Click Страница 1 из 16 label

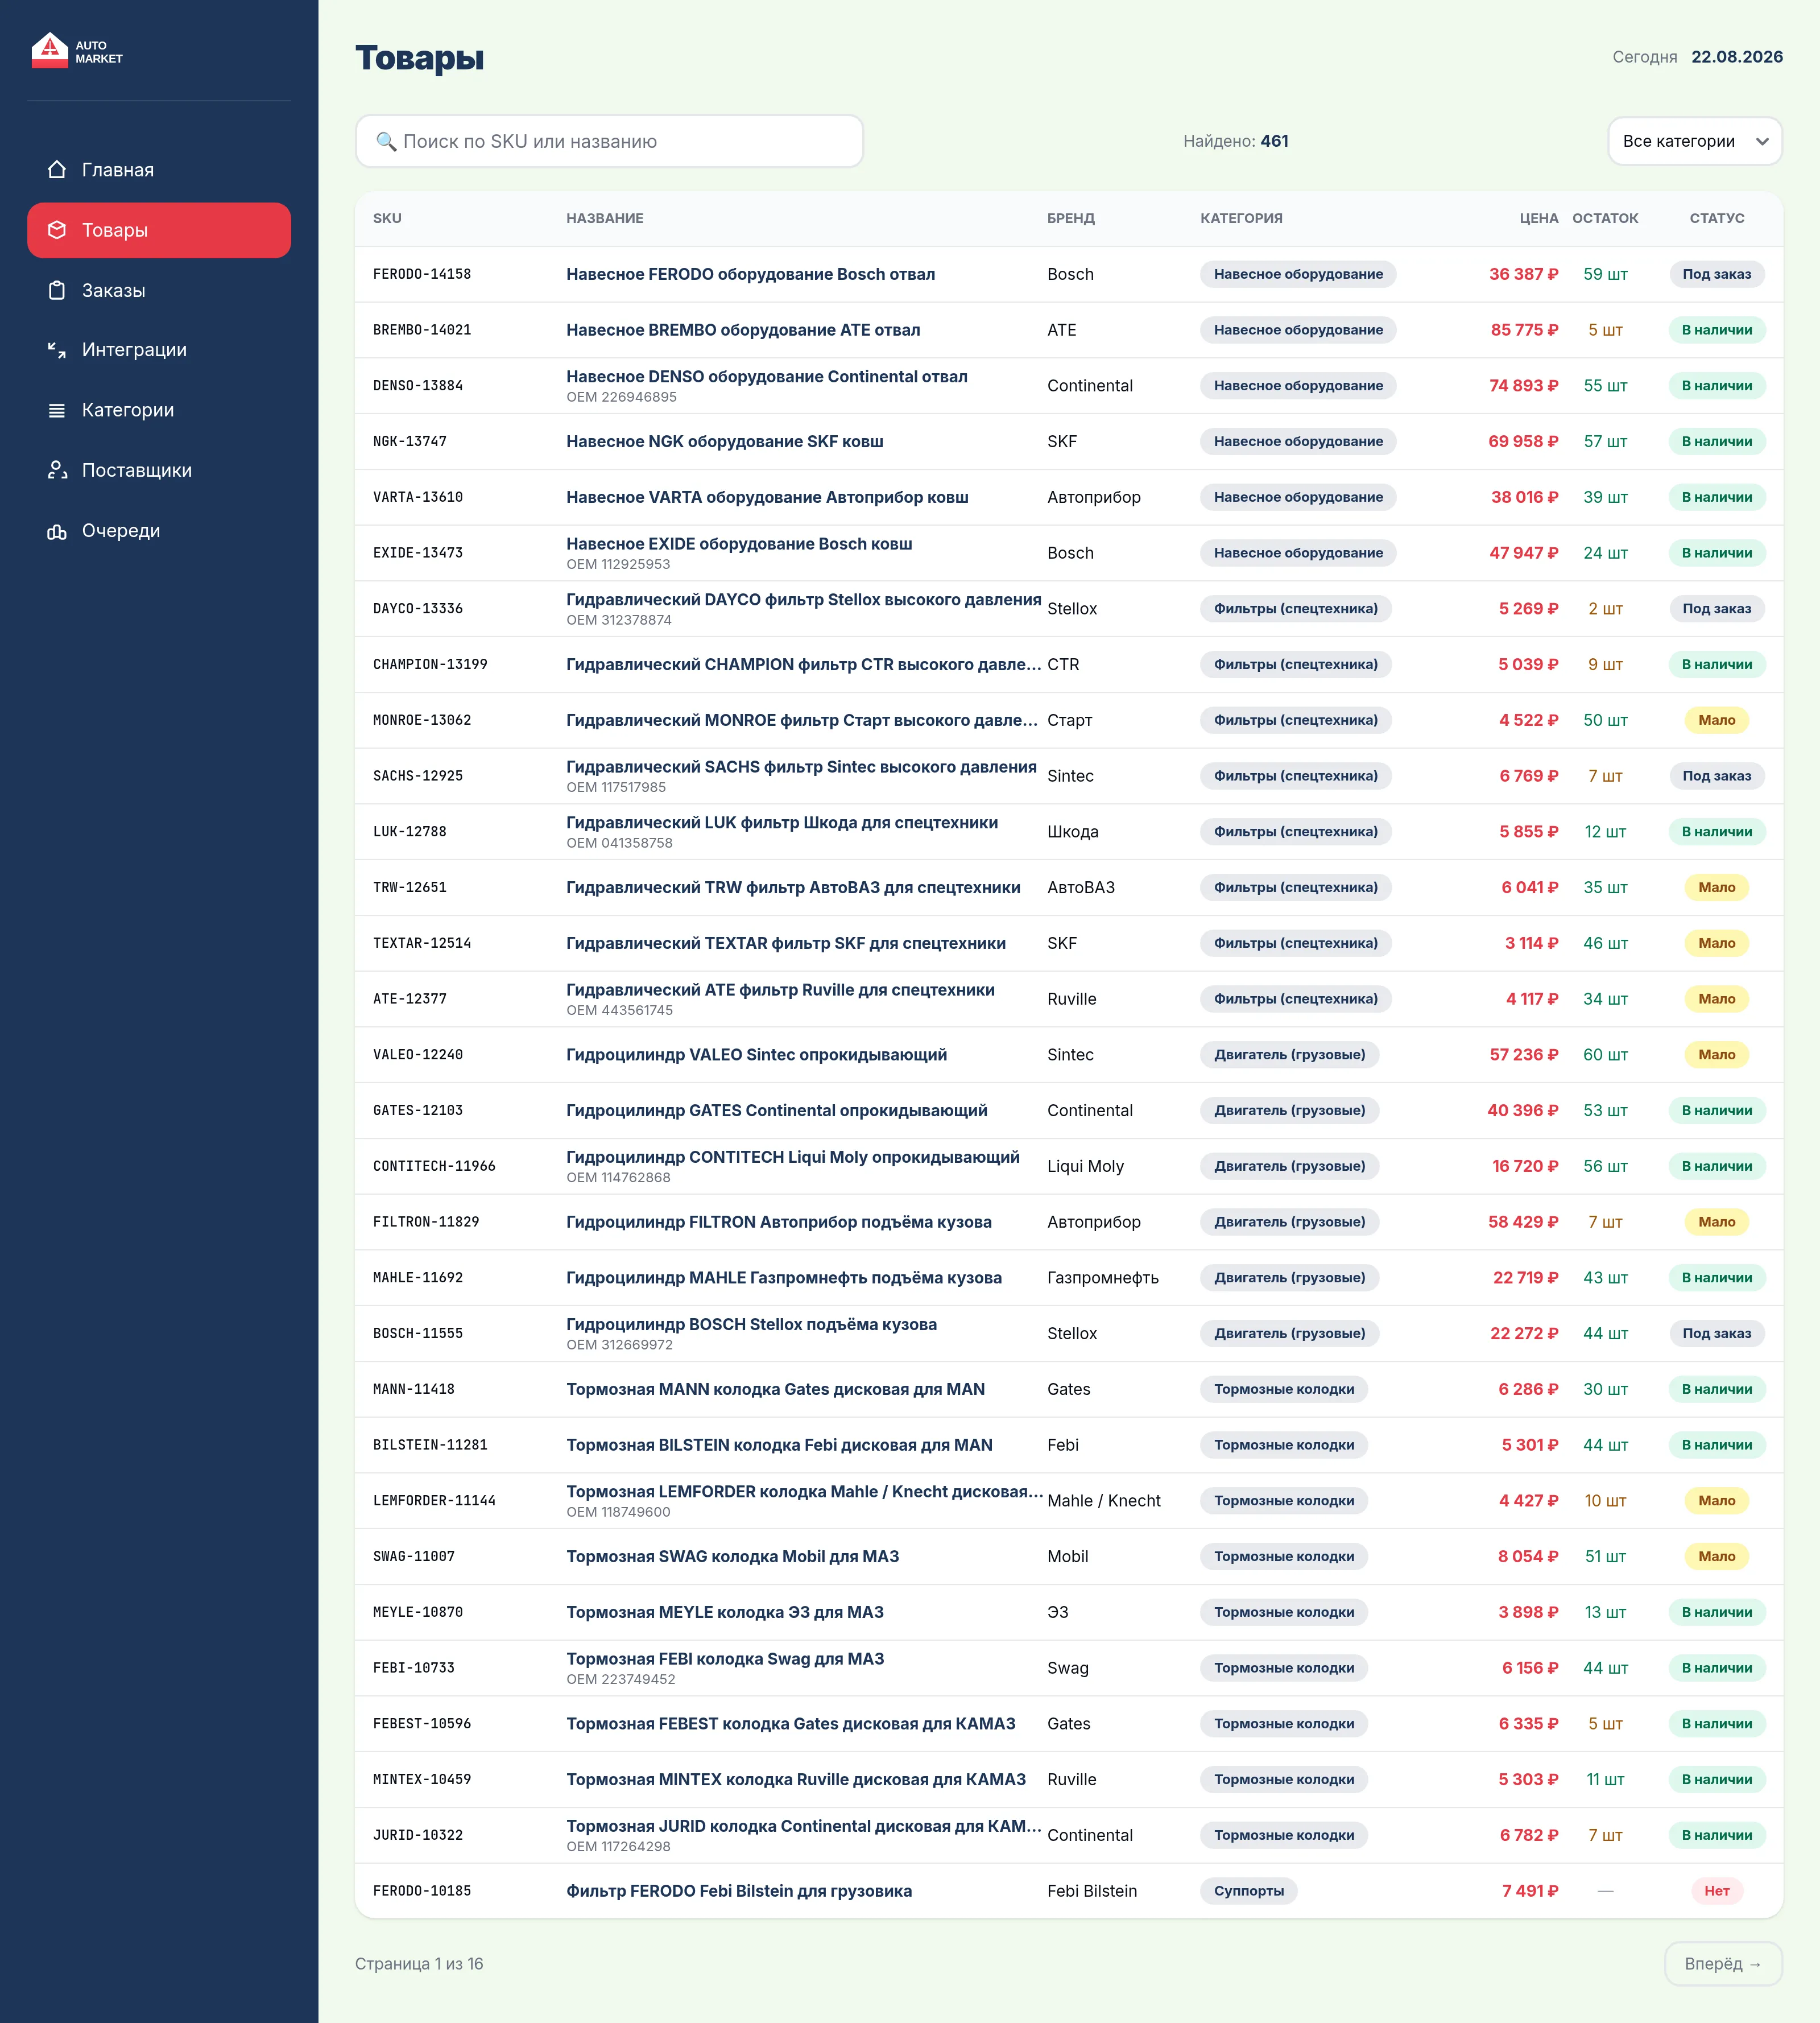[x=419, y=1964]
